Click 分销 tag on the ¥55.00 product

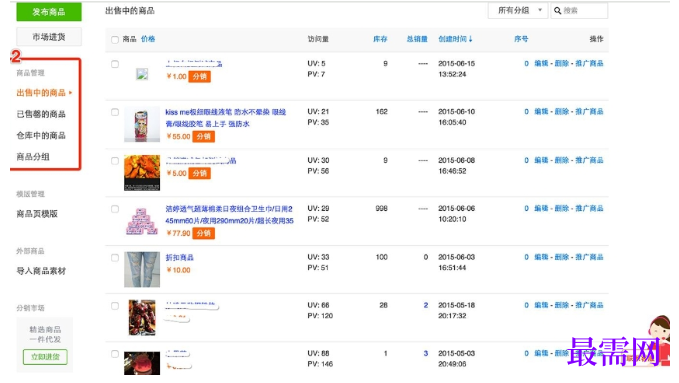[204, 136]
